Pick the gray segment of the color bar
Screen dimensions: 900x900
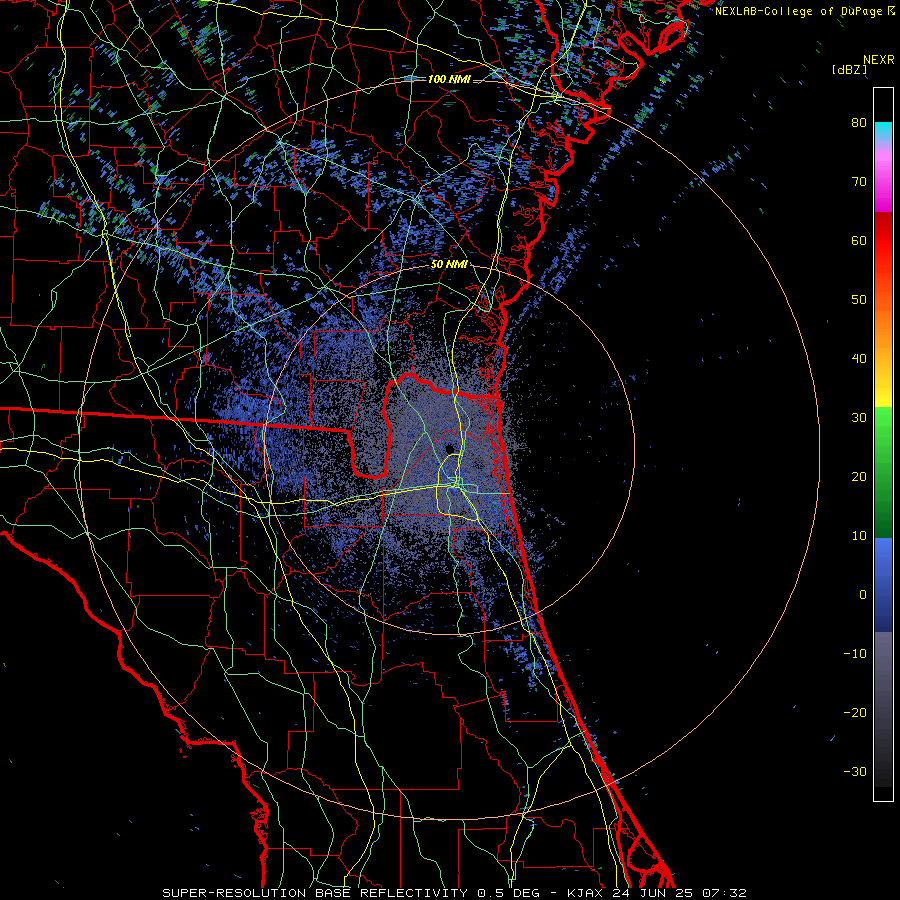(x=883, y=709)
